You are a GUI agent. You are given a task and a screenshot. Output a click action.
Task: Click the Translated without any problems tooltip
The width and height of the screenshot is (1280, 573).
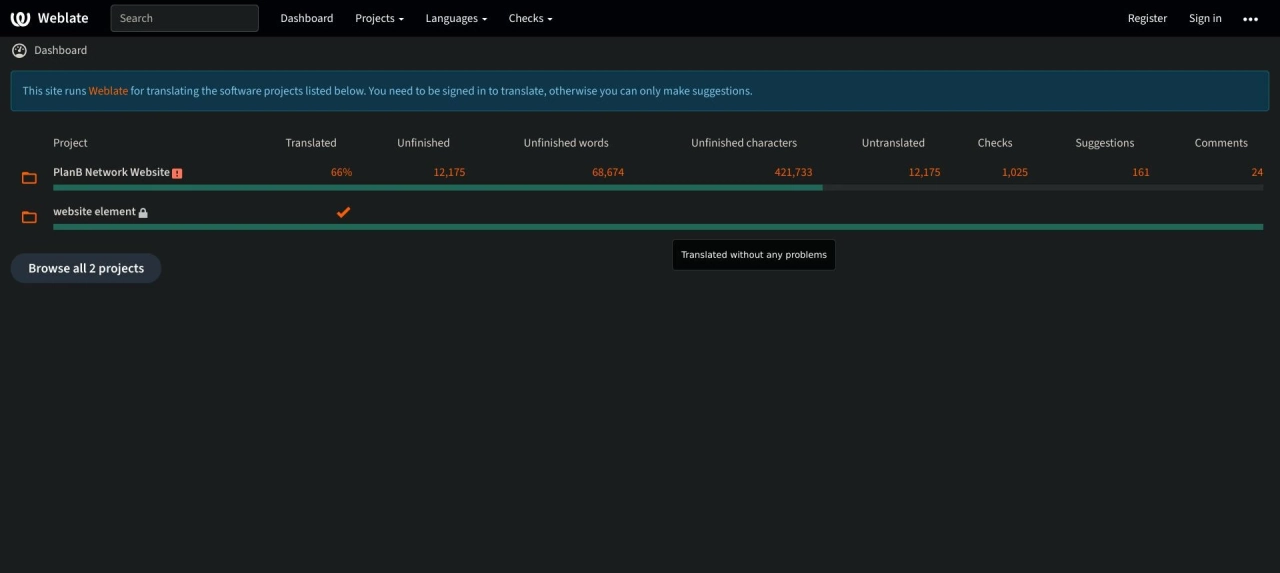[754, 255]
